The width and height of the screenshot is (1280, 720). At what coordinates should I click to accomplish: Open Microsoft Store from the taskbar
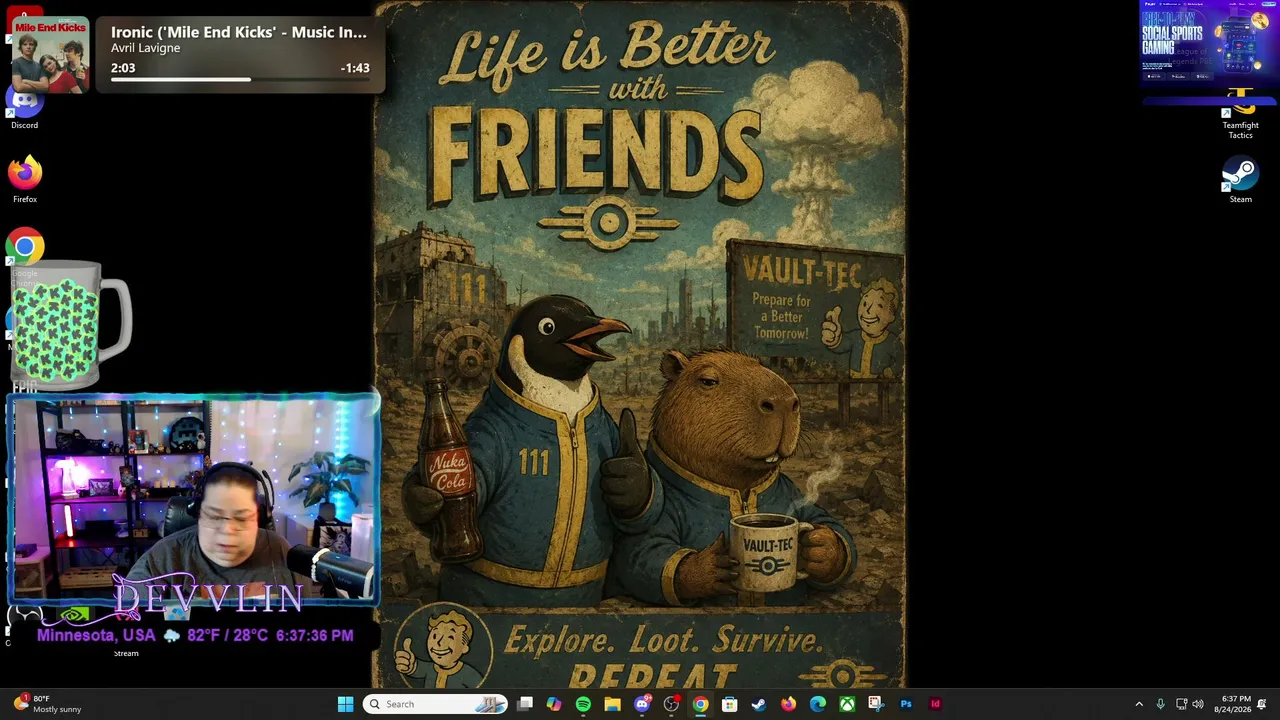click(729, 704)
